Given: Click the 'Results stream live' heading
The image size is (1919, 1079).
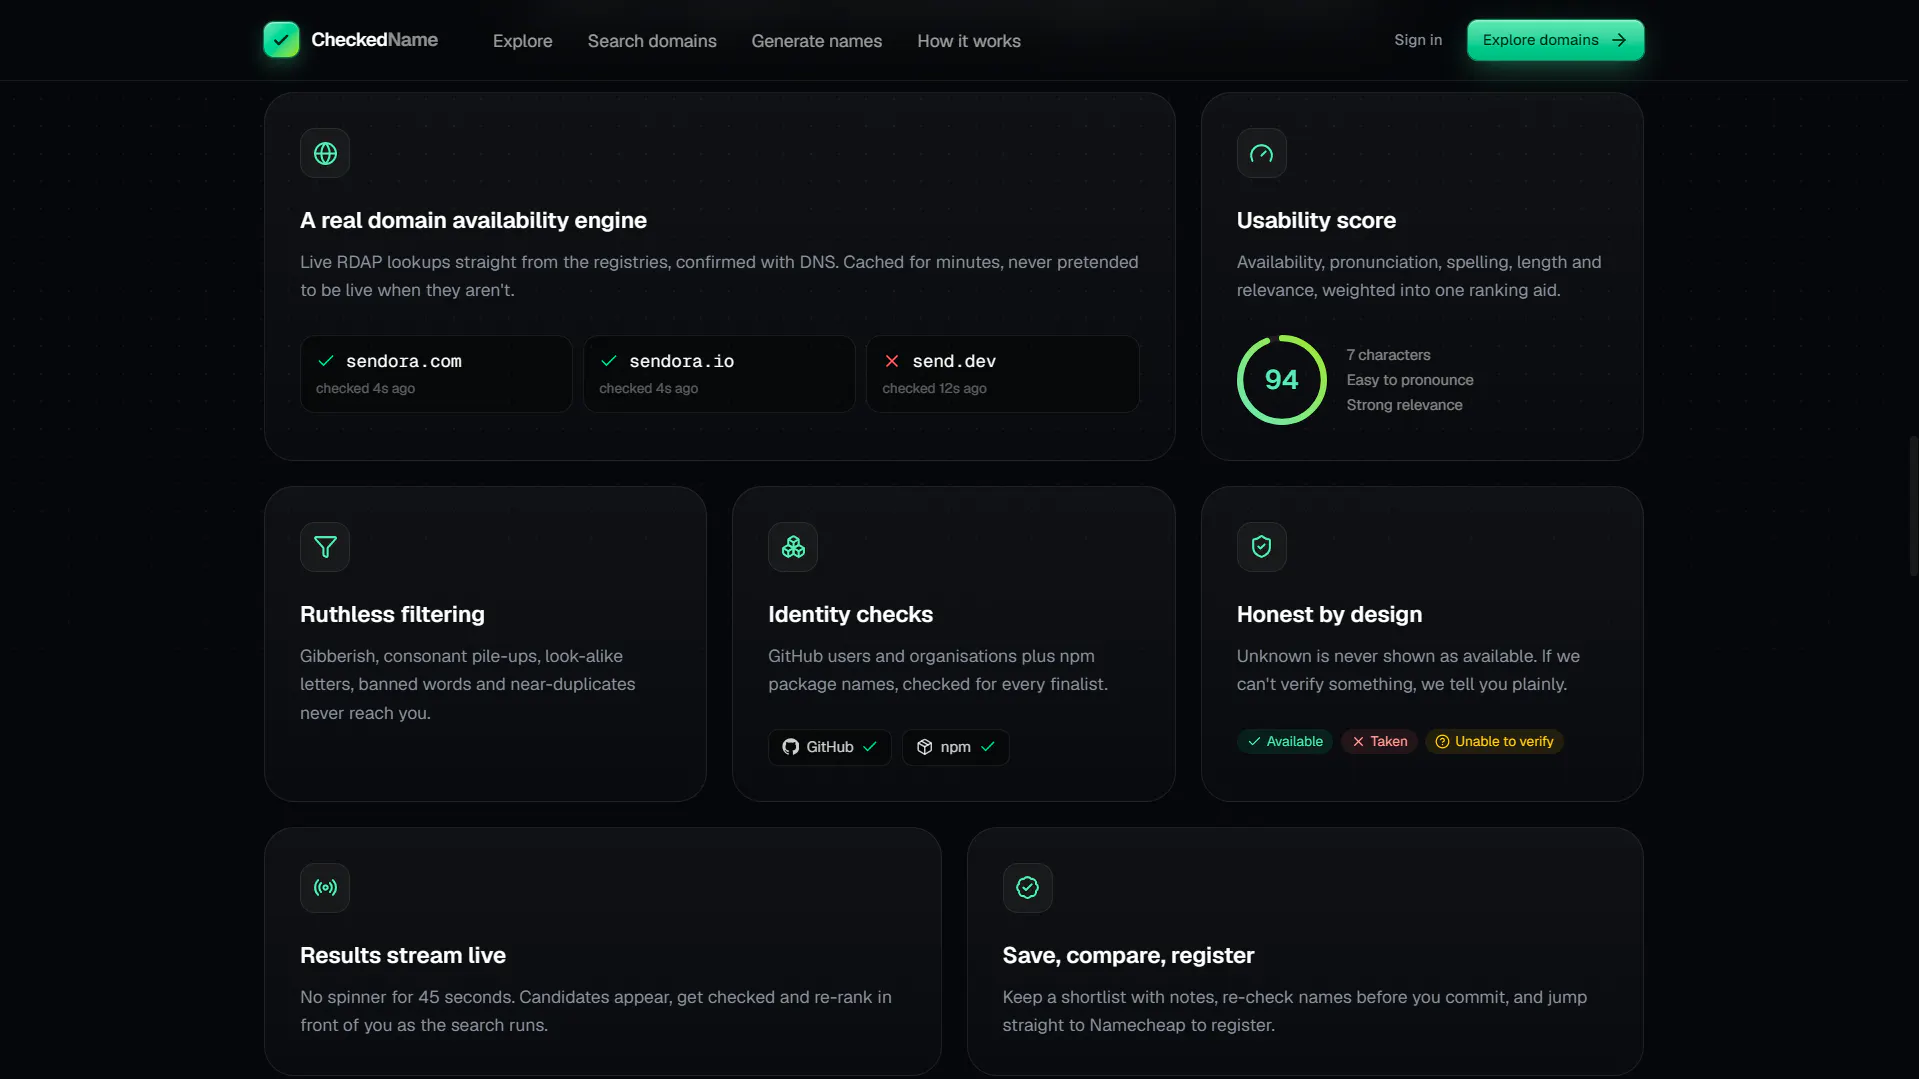Looking at the screenshot, I should (403, 955).
